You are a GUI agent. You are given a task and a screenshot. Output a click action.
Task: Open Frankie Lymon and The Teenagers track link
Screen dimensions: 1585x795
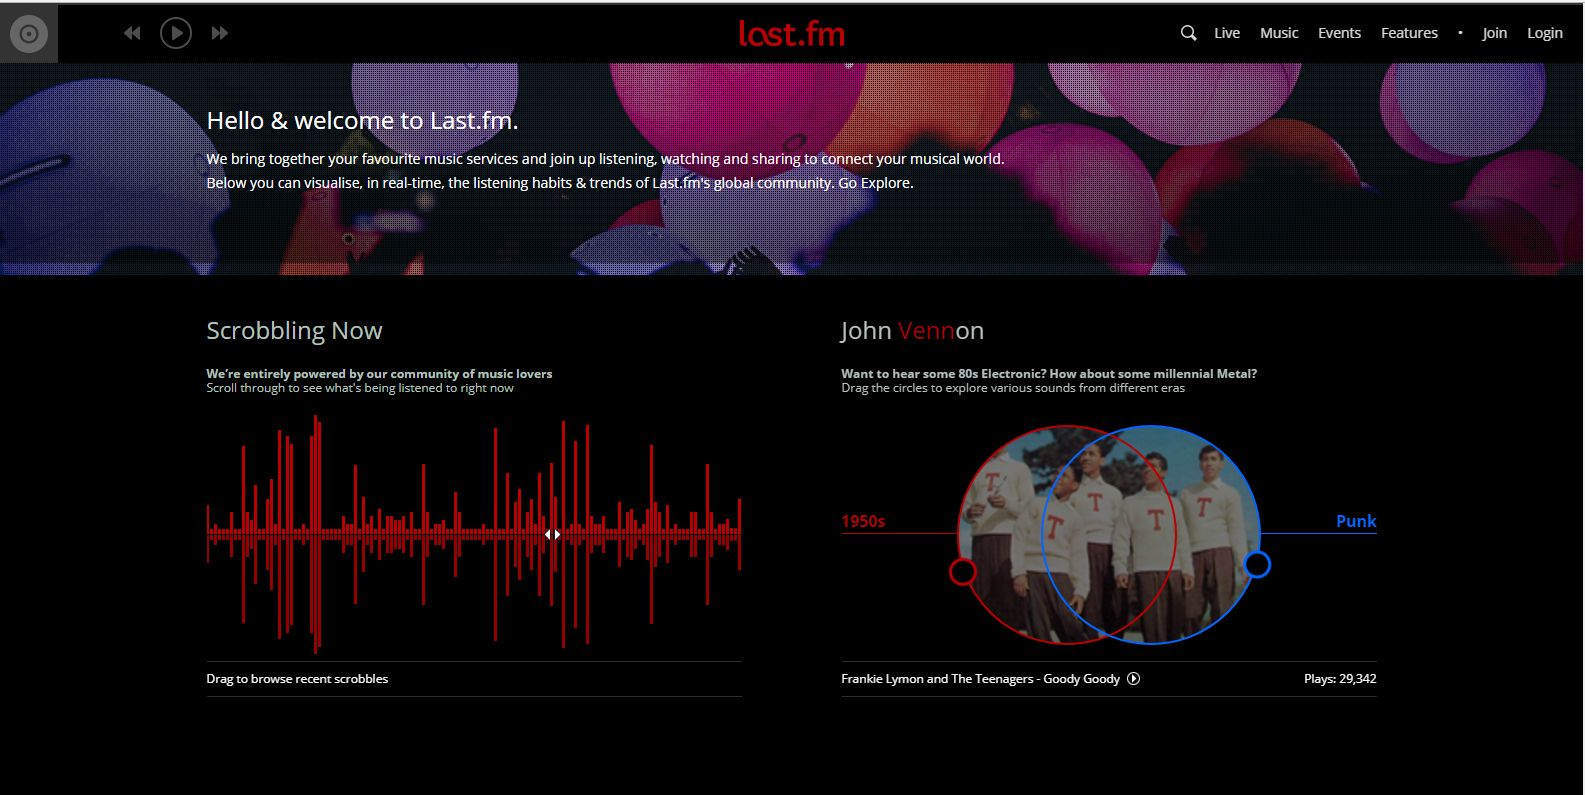pos(979,679)
